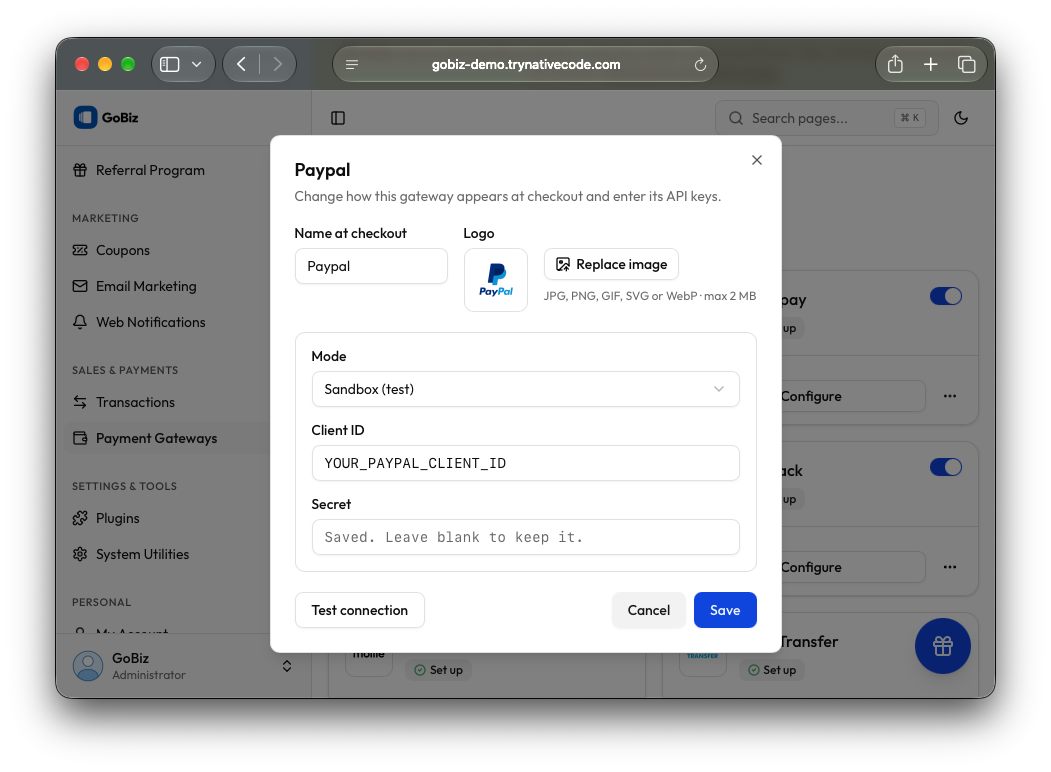Toggle the Safari sidebar button

point(170,64)
